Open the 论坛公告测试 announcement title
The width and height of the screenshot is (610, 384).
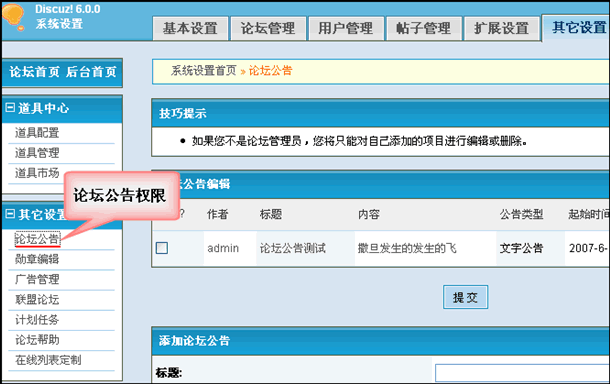[293, 248]
